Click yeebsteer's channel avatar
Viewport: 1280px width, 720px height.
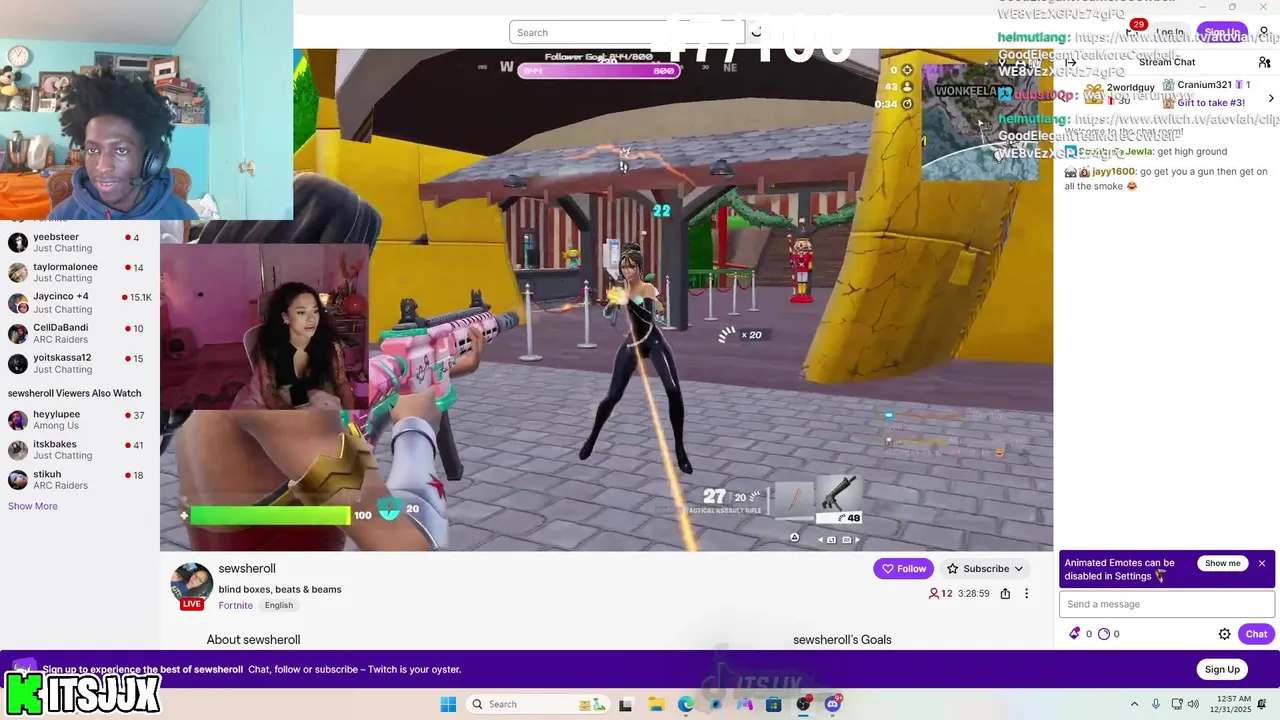pos(18,242)
